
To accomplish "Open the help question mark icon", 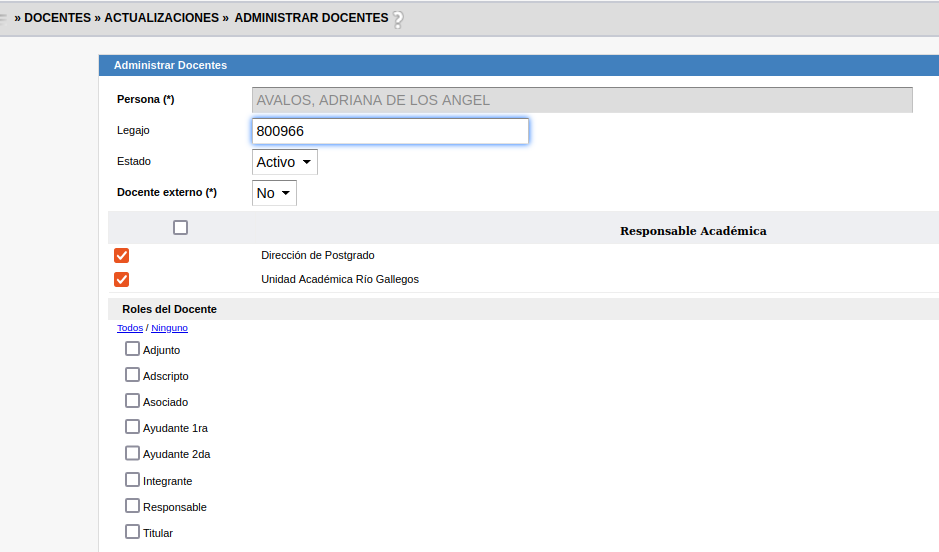I will (398, 19).
